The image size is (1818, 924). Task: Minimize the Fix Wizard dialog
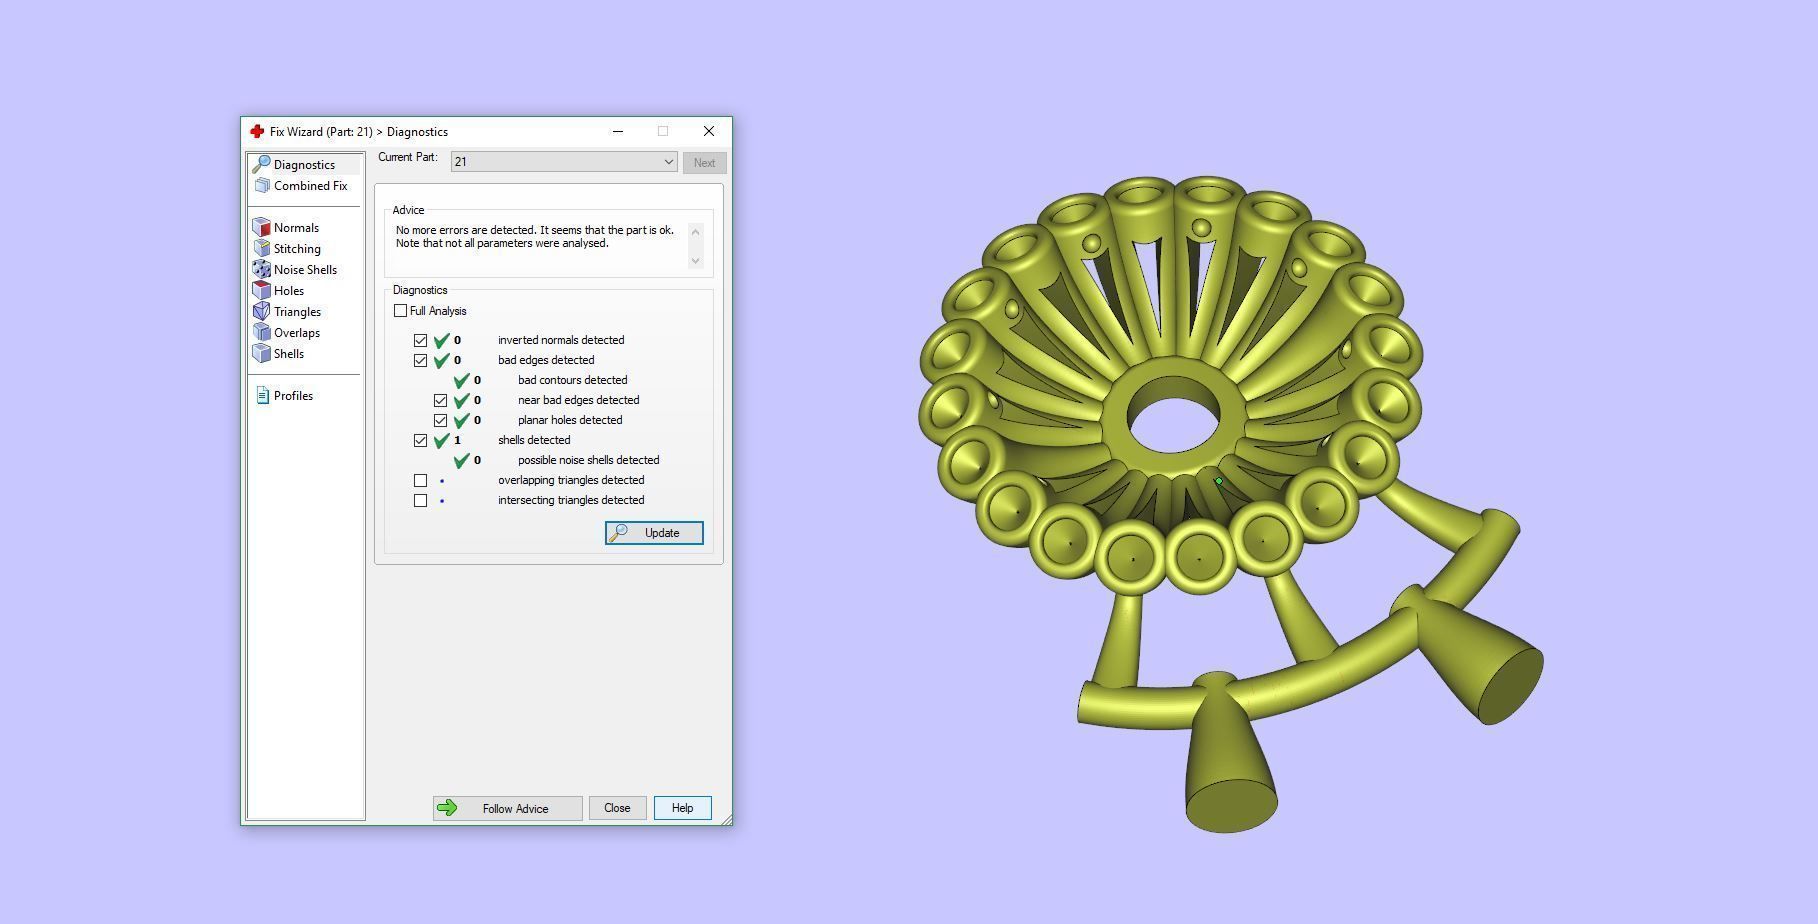(x=618, y=131)
